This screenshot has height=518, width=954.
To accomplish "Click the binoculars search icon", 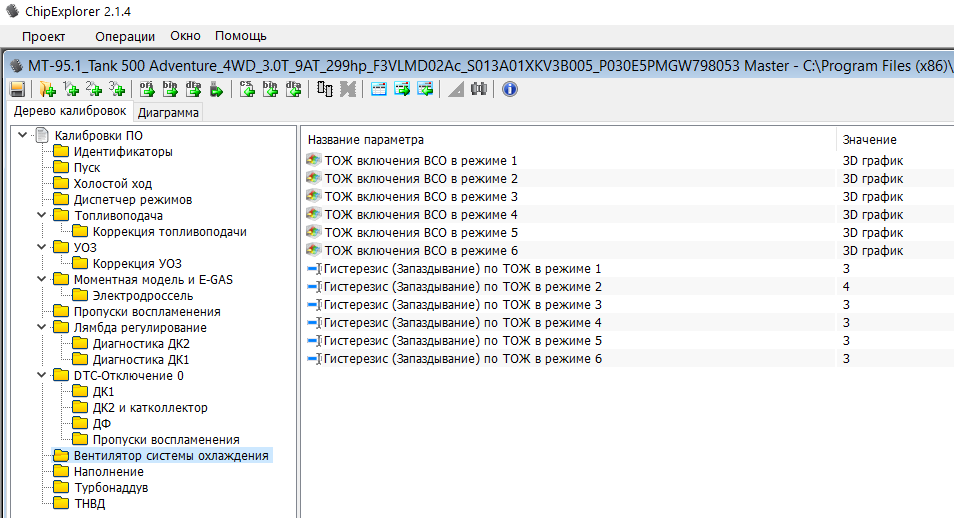I will 479,89.
